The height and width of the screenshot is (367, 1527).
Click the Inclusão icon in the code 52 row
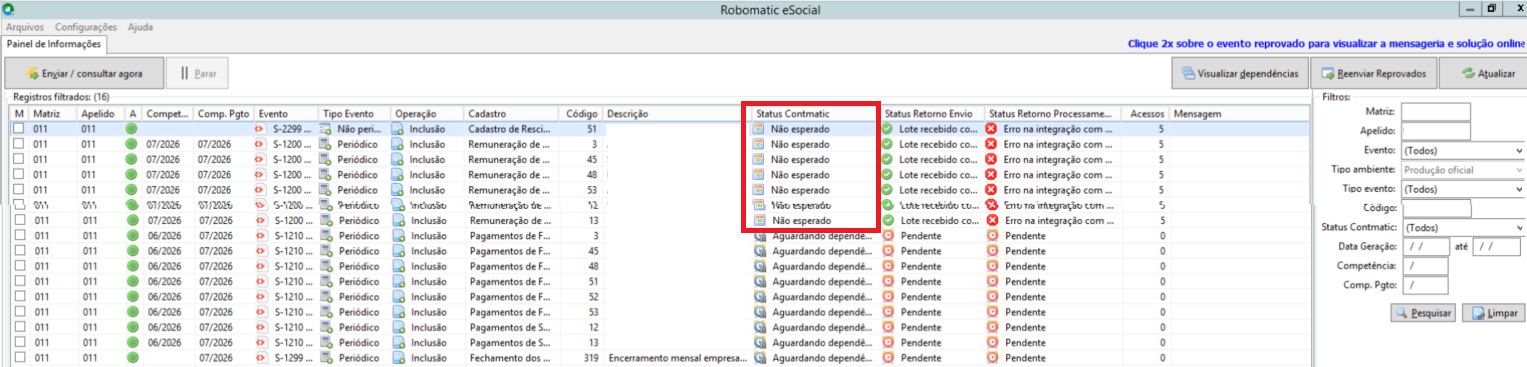pyautogui.click(x=398, y=296)
